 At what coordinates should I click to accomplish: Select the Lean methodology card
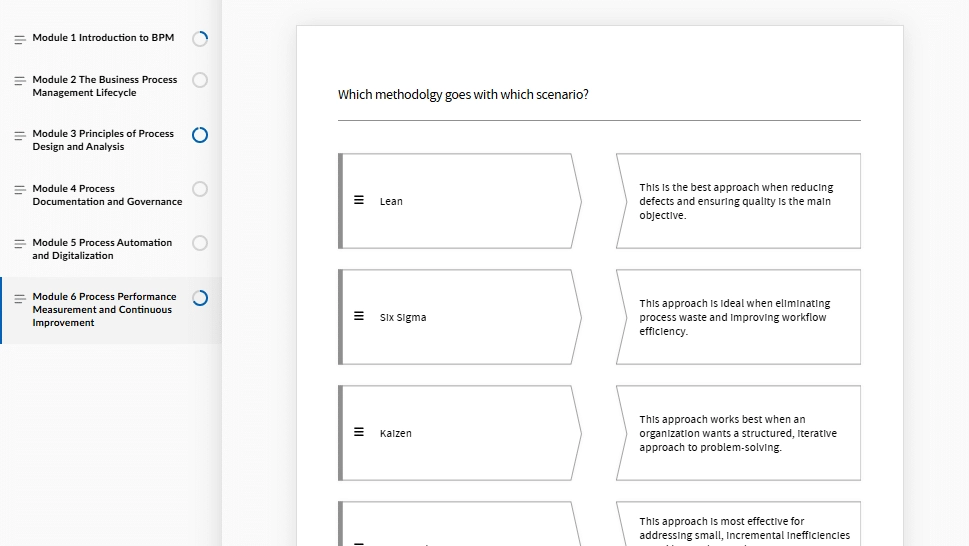[460, 201]
